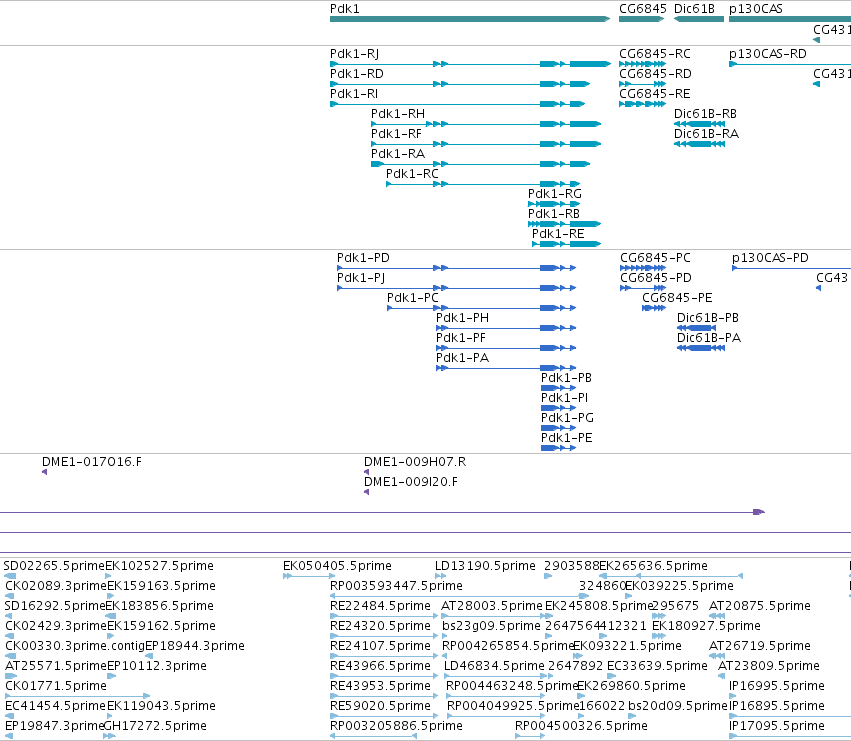Select EST EC33639.5prime
This screenshot has height=741, width=851.
[x=657, y=667]
